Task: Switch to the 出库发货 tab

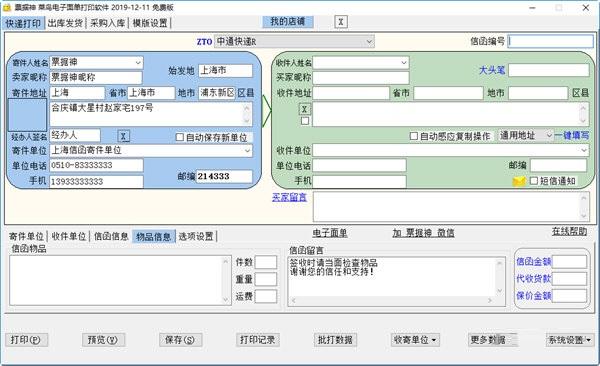Action: tap(65, 23)
